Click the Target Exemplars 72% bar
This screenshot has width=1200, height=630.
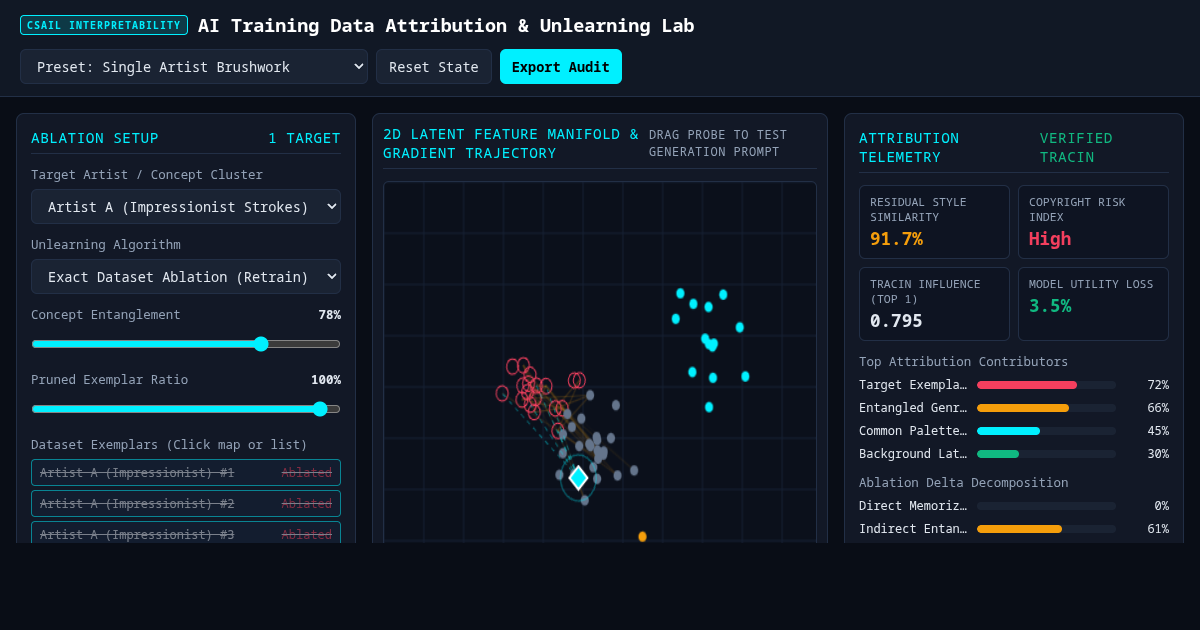click(1046, 385)
